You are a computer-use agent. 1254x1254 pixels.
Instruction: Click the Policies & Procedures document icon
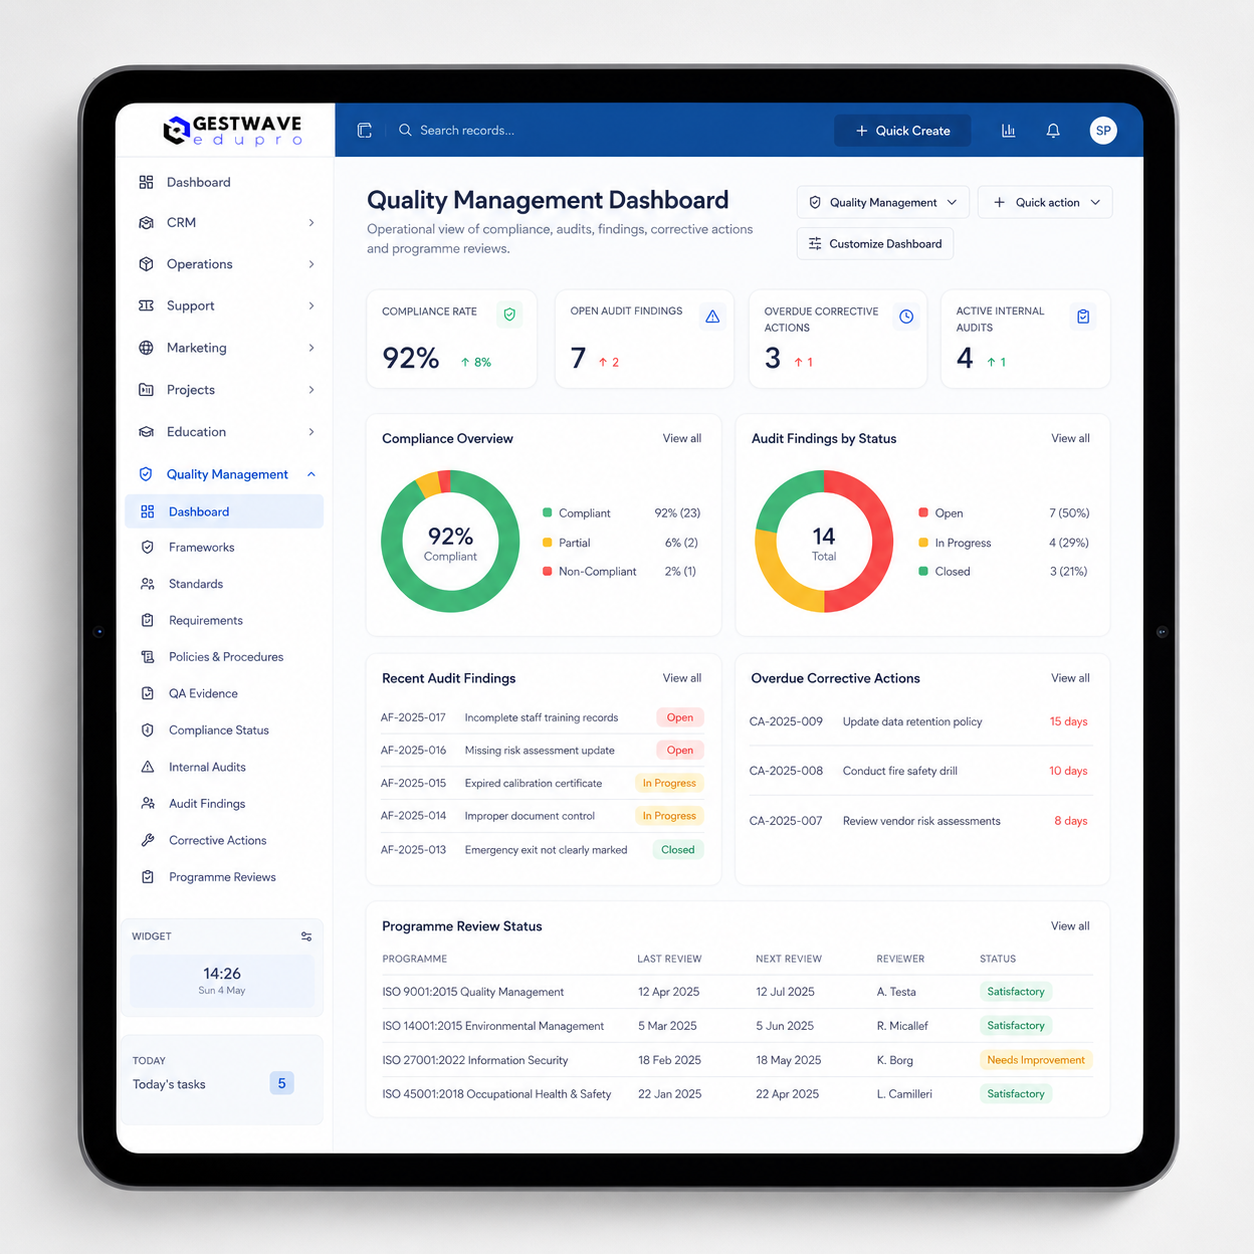148,657
